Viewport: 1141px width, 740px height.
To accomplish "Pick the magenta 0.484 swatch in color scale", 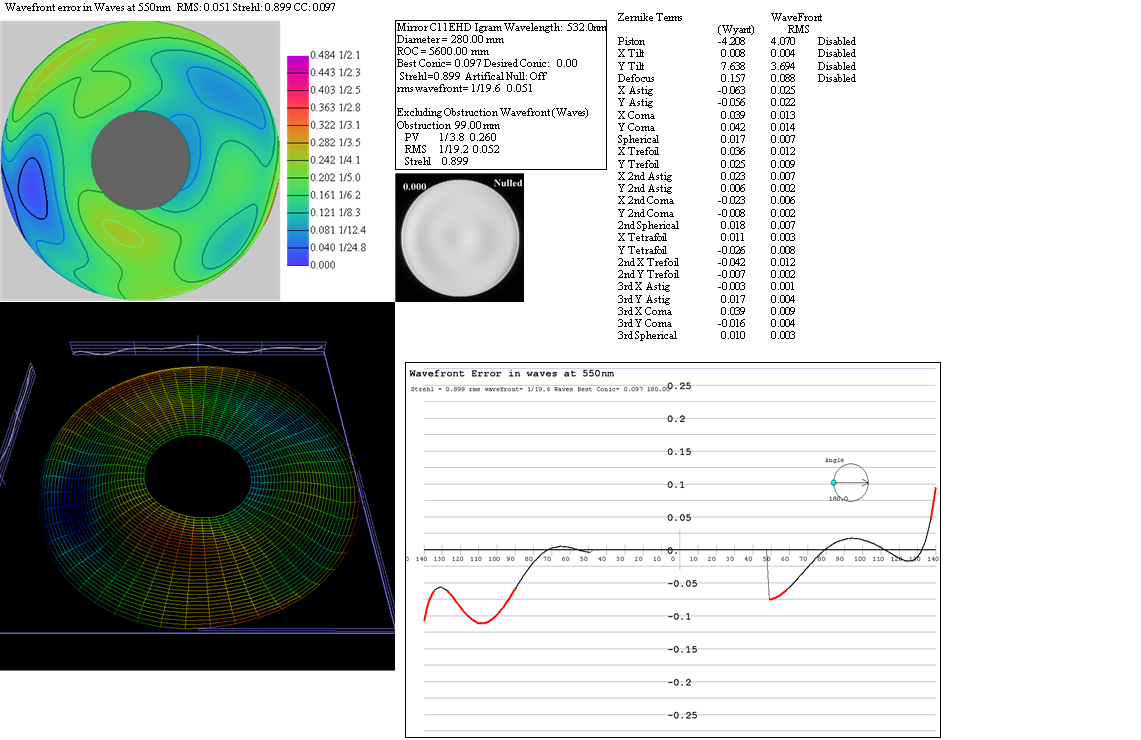I will (298, 61).
